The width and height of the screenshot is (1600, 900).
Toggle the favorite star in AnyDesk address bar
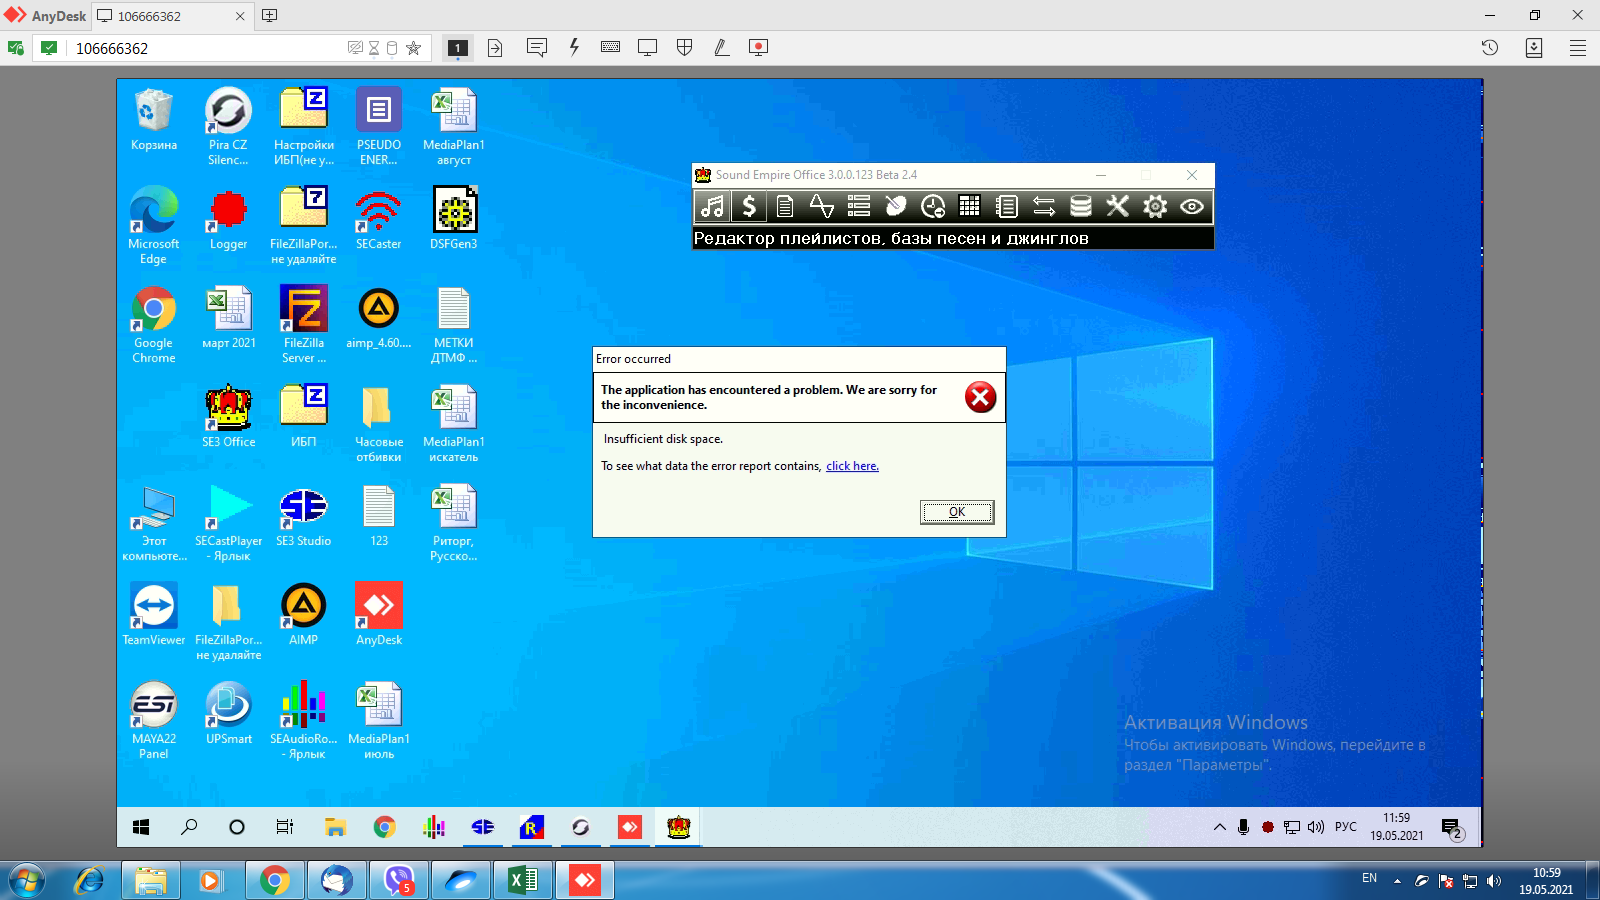[x=413, y=48]
